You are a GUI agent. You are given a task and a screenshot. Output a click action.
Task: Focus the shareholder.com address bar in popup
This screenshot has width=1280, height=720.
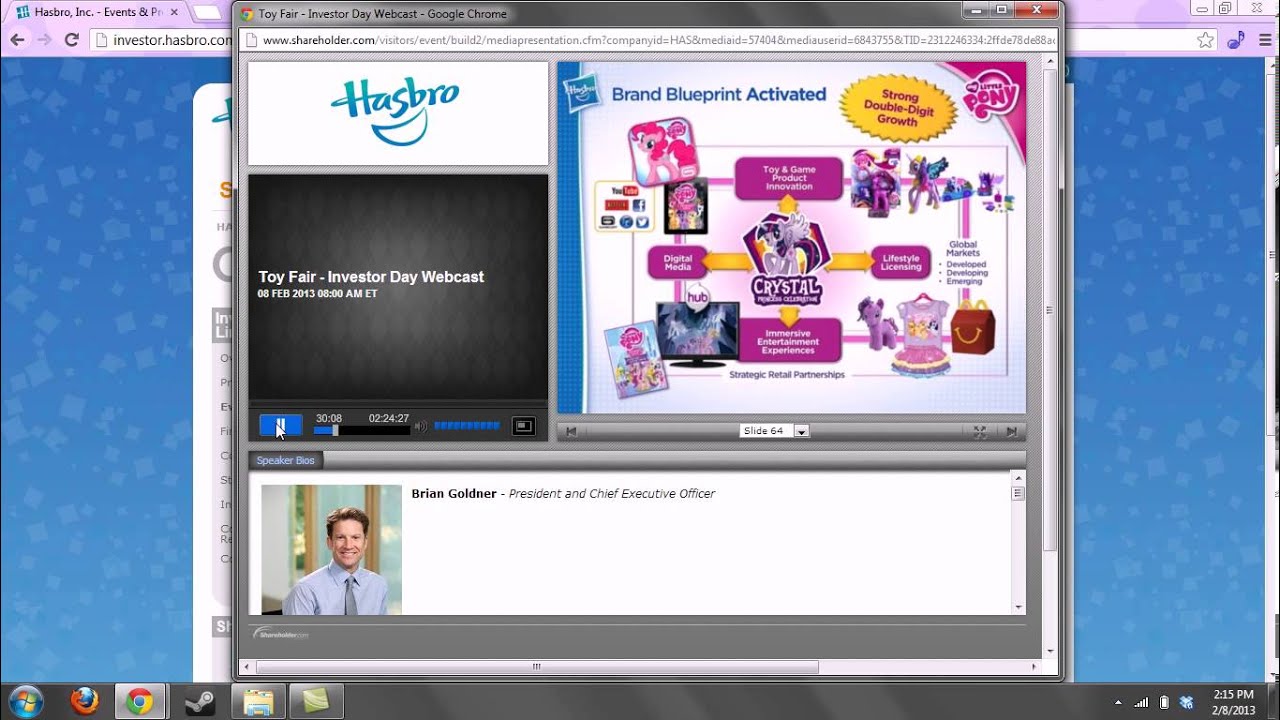[x=658, y=40]
